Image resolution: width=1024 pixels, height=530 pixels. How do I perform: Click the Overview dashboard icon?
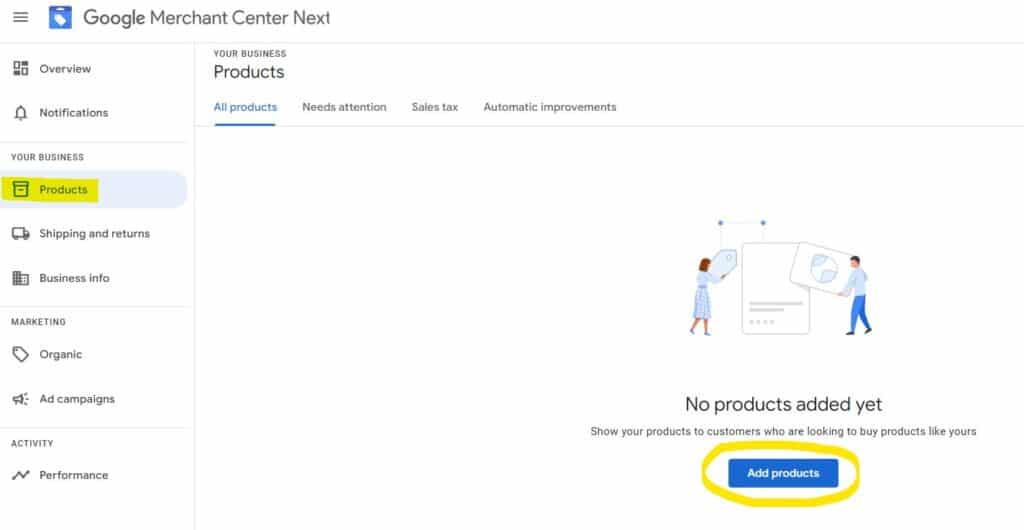click(x=21, y=69)
